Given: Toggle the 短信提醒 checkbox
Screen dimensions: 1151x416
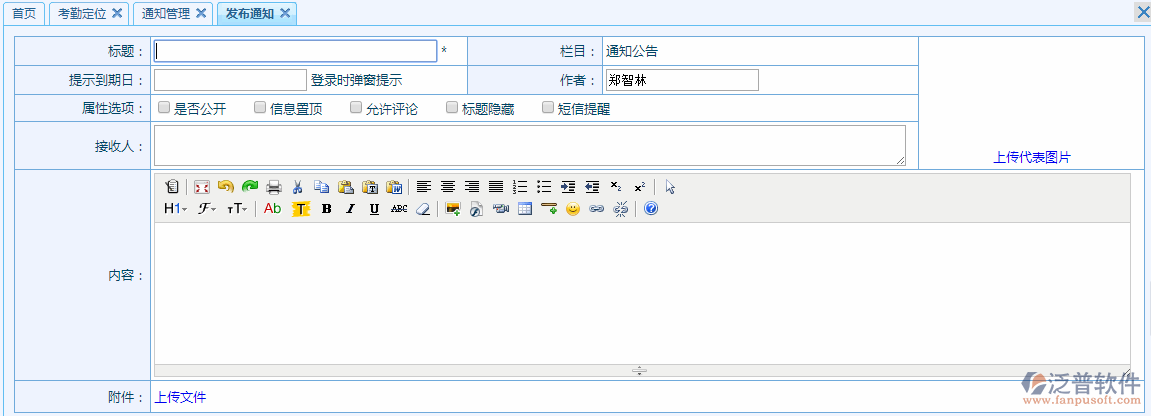Looking at the screenshot, I should [x=548, y=108].
